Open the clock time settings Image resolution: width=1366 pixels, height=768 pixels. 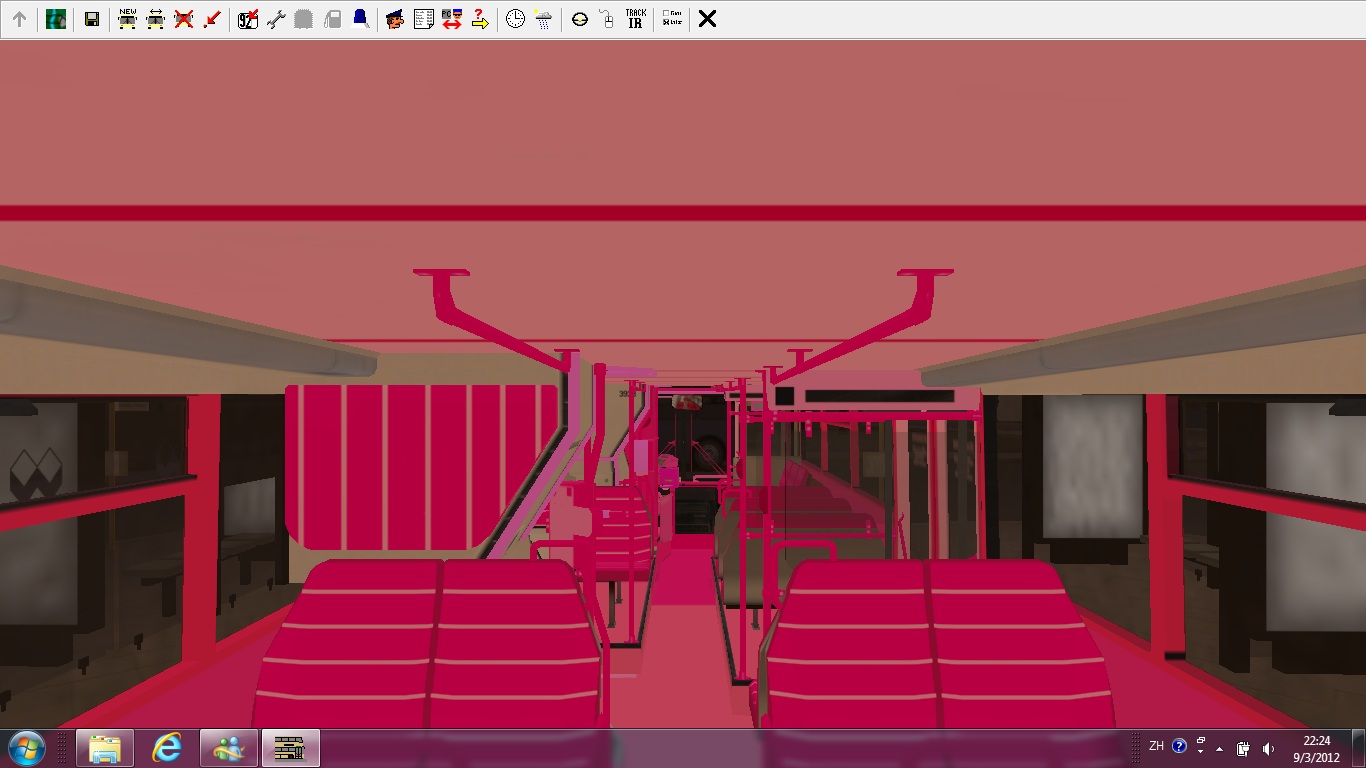pos(515,19)
